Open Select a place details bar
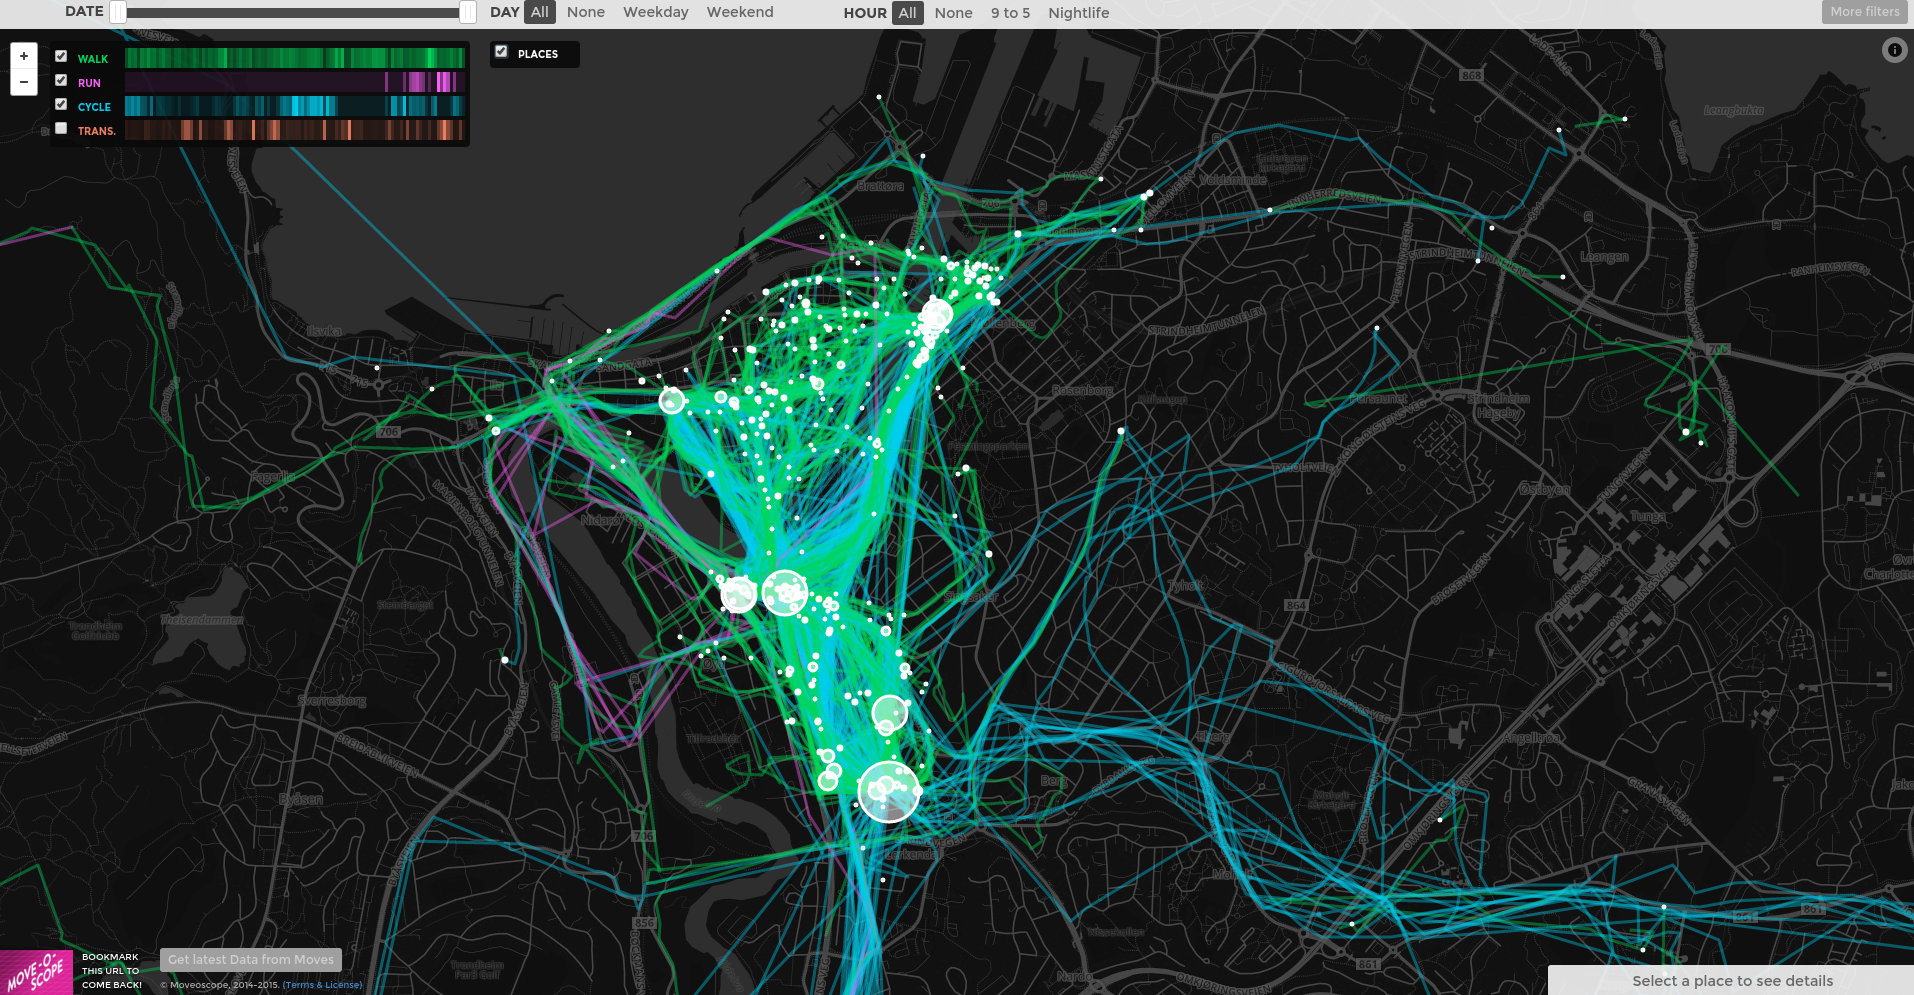 coord(1731,981)
